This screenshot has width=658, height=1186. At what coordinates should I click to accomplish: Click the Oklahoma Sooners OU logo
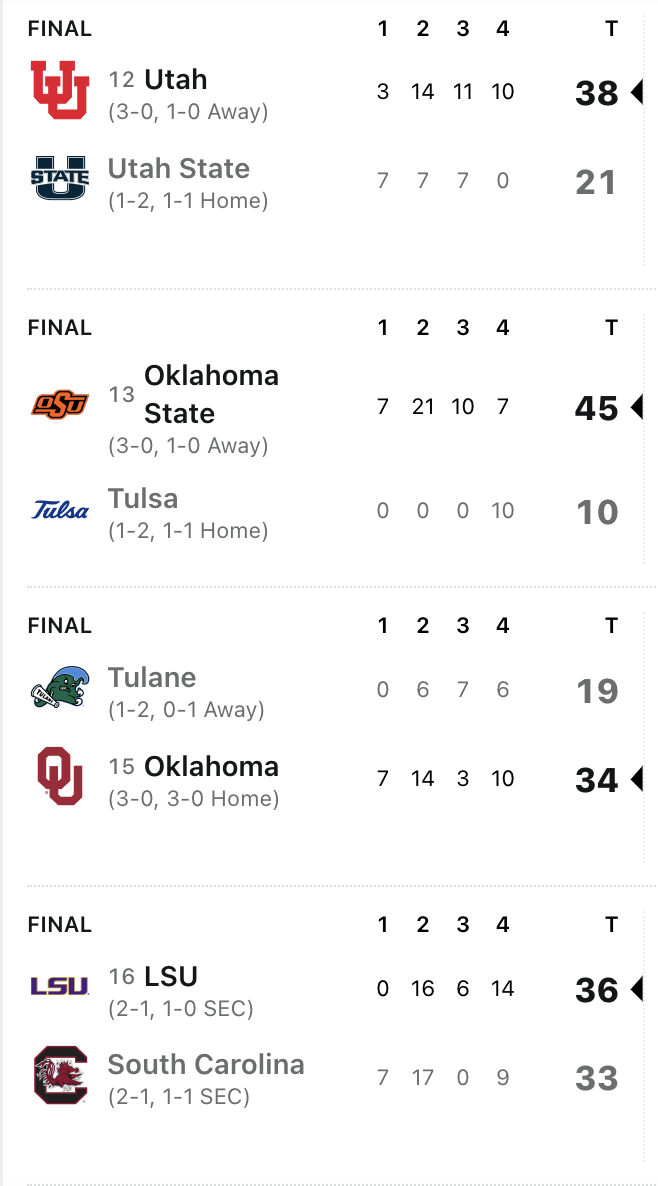point(59,777)
